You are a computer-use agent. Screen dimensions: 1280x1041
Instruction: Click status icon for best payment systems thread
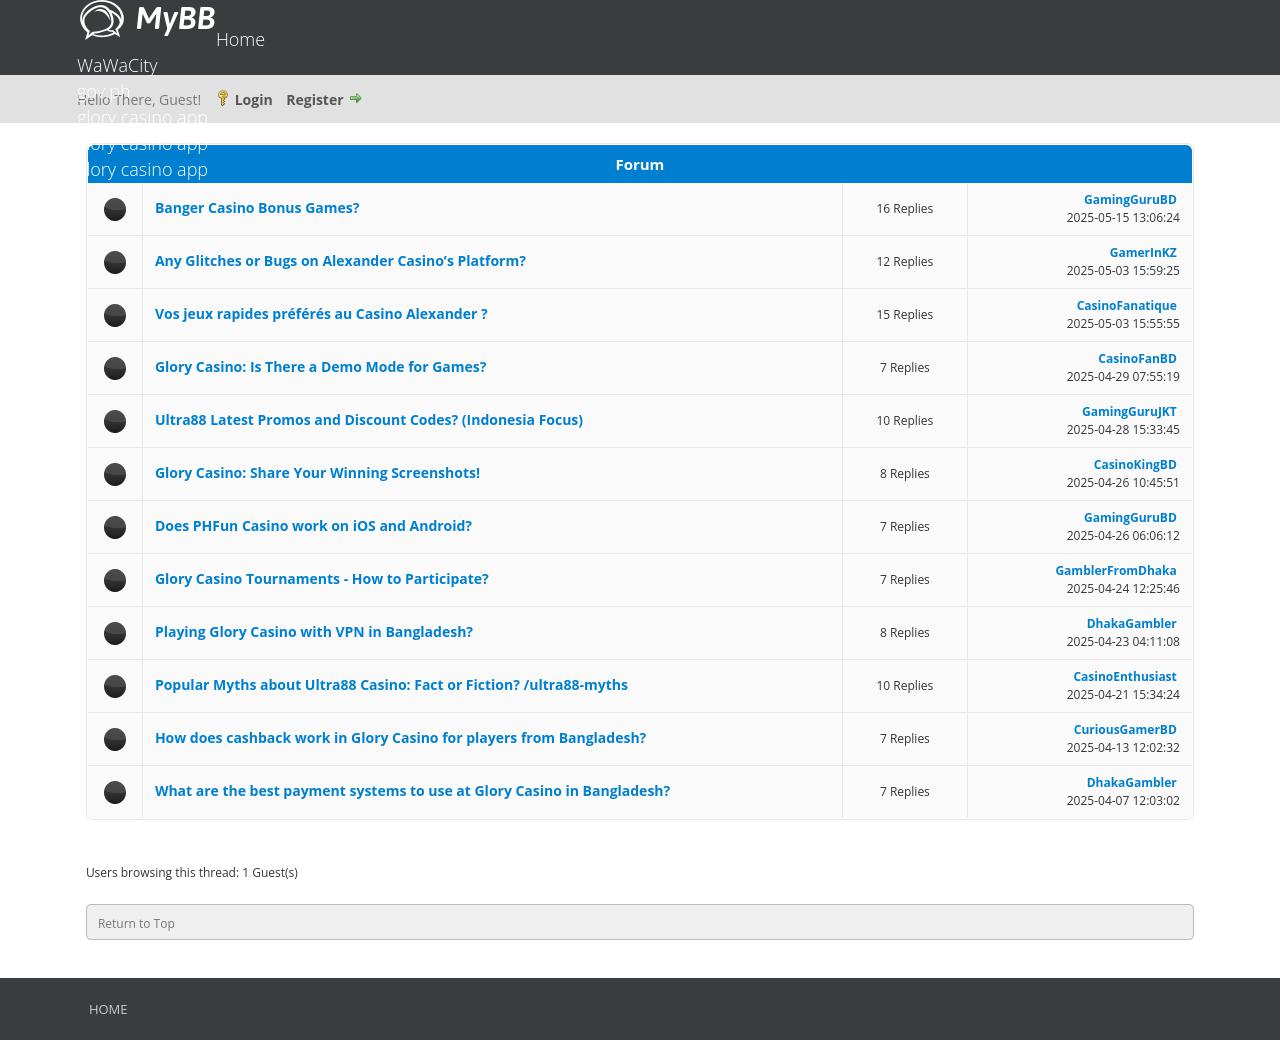(115, 792)
